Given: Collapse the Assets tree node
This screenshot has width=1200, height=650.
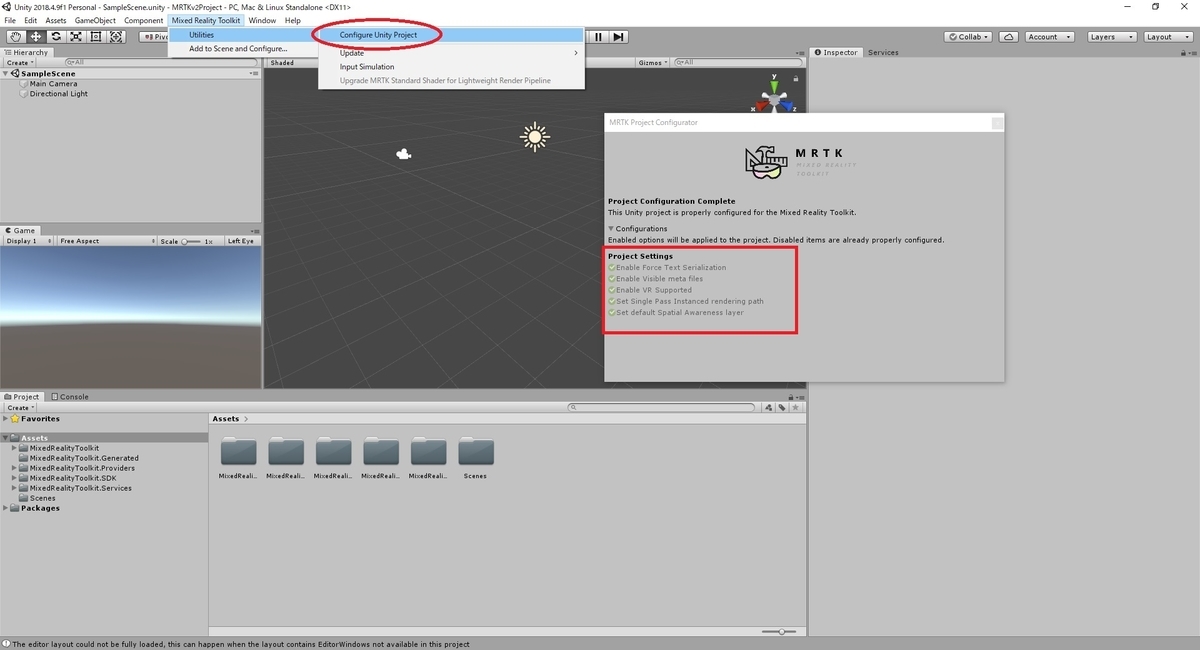Looking at the screenshot, I should pos(5,438).
